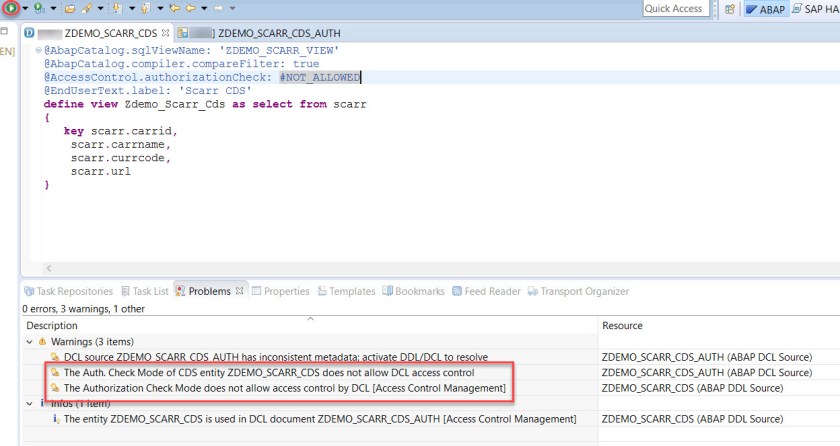Click the key scarr.carrid field line

pos(121,131)
